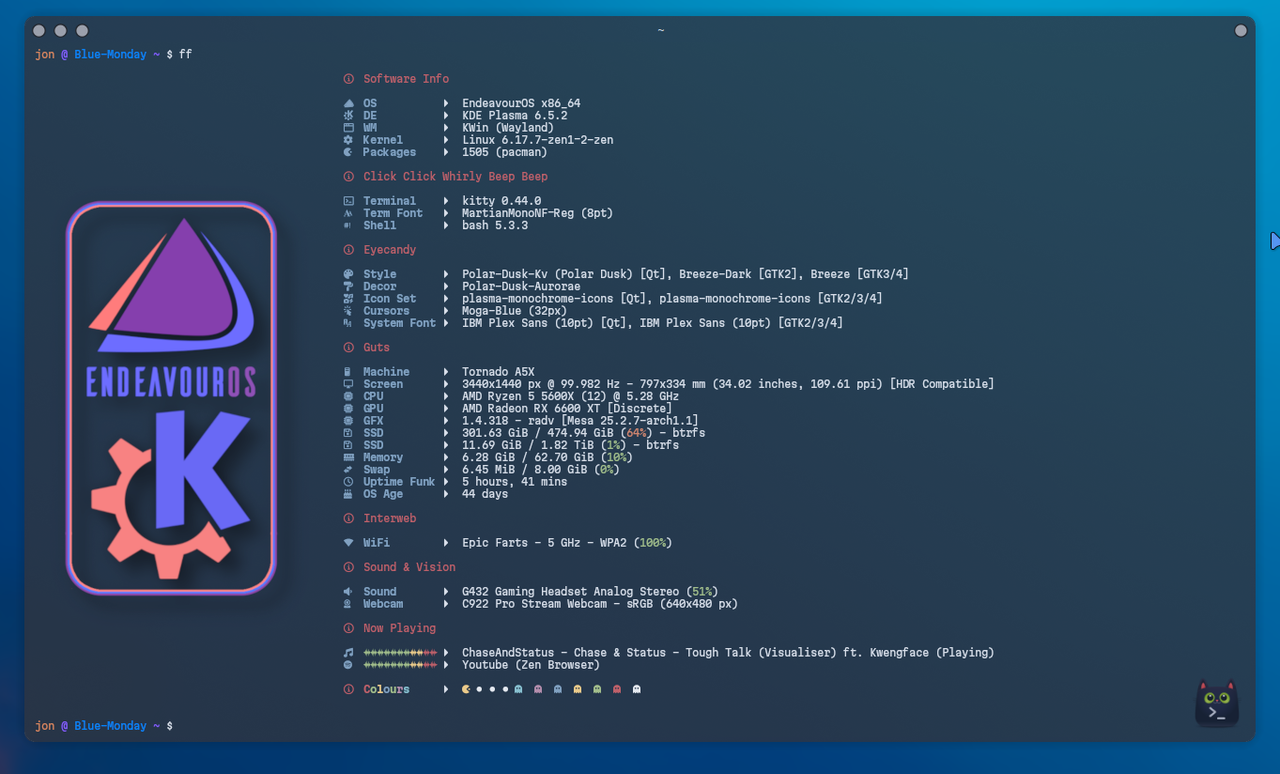Click the typed 'ff' command in first prompt
The height and width of the screenshot is (774, 1280).
coord(185,55)
